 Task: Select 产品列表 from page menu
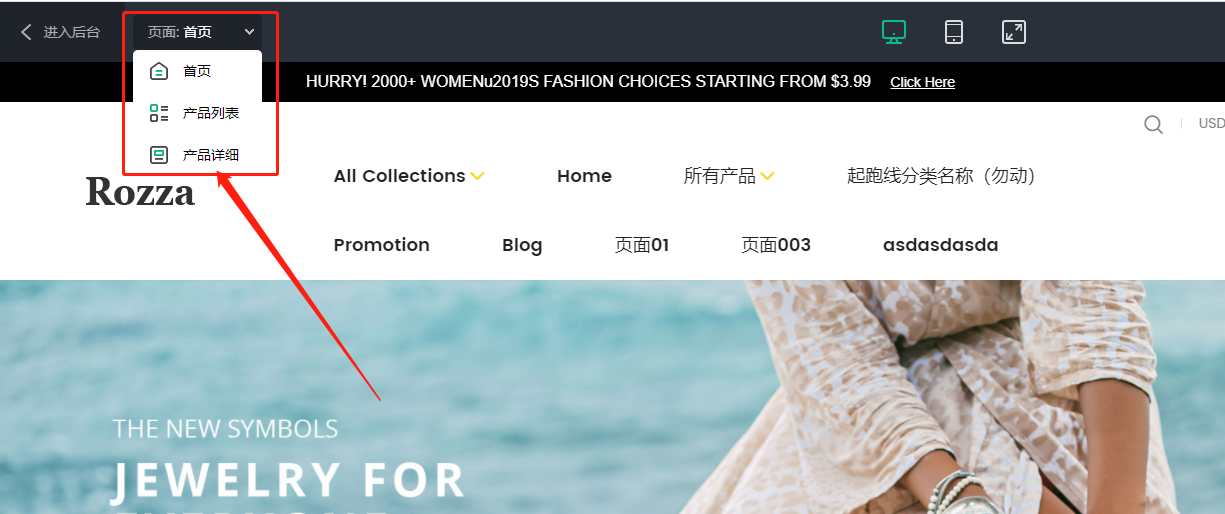click(x=197, y=113)
